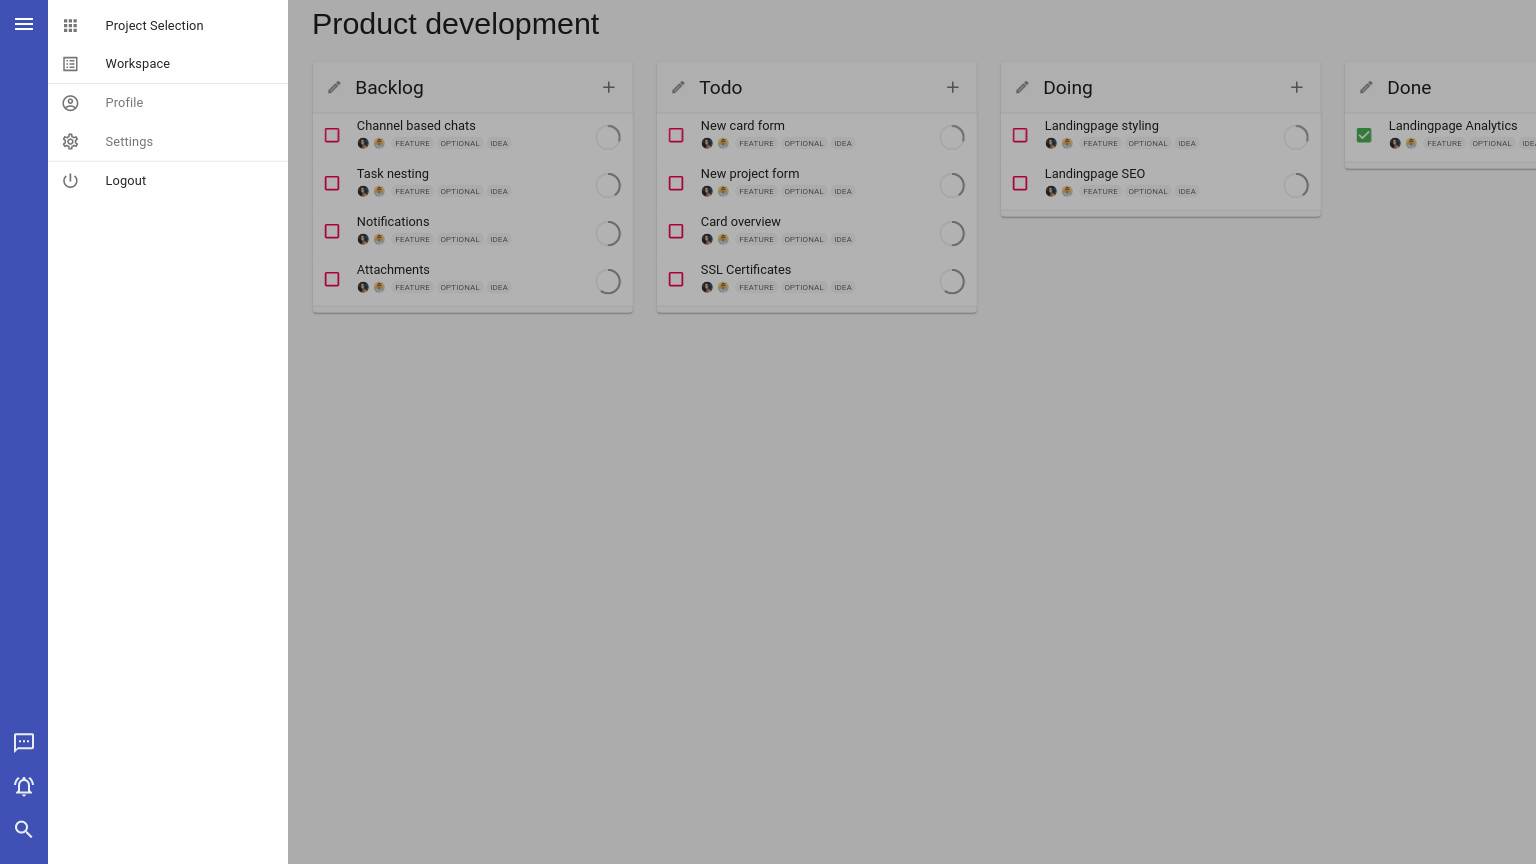The image size is (1536, 864).
Task: Add a new card to Doing
Action: coord(1296,88)
